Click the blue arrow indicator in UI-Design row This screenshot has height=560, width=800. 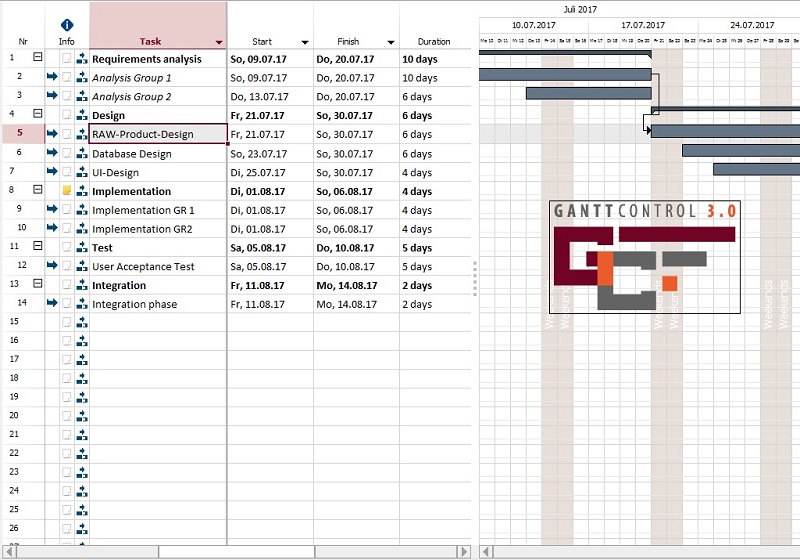point(52,171)
